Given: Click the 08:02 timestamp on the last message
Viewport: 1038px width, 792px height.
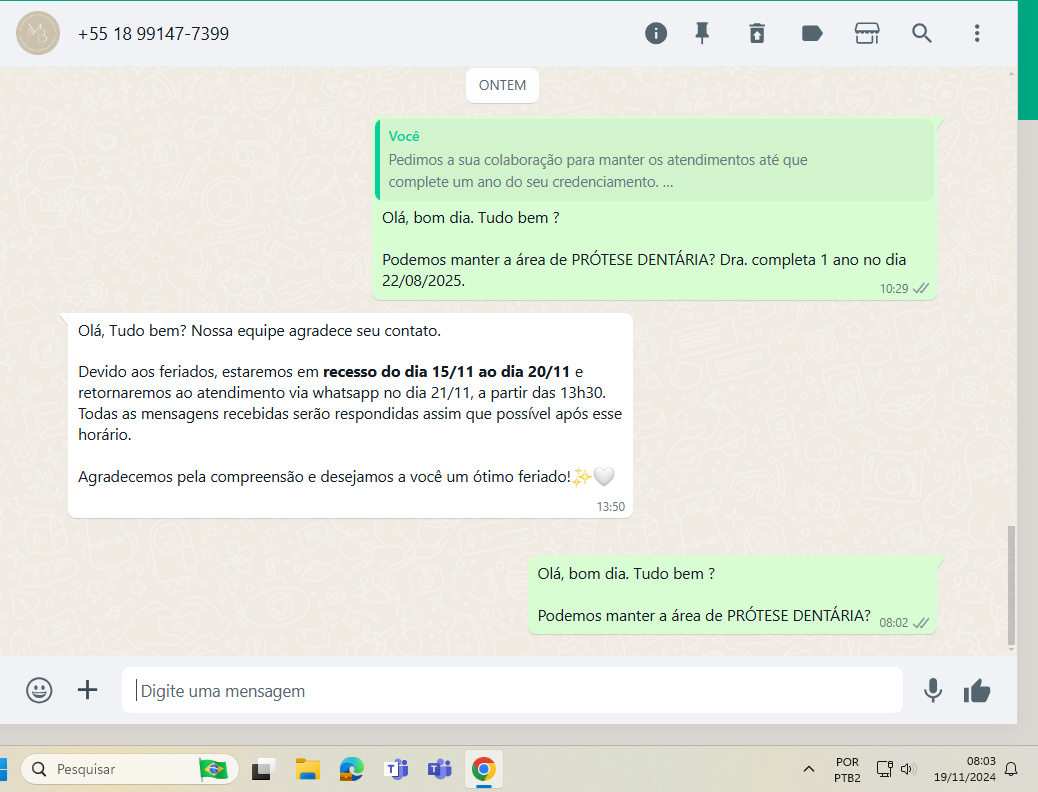Looking at the screenshot, I should click(x=893, y=622).
